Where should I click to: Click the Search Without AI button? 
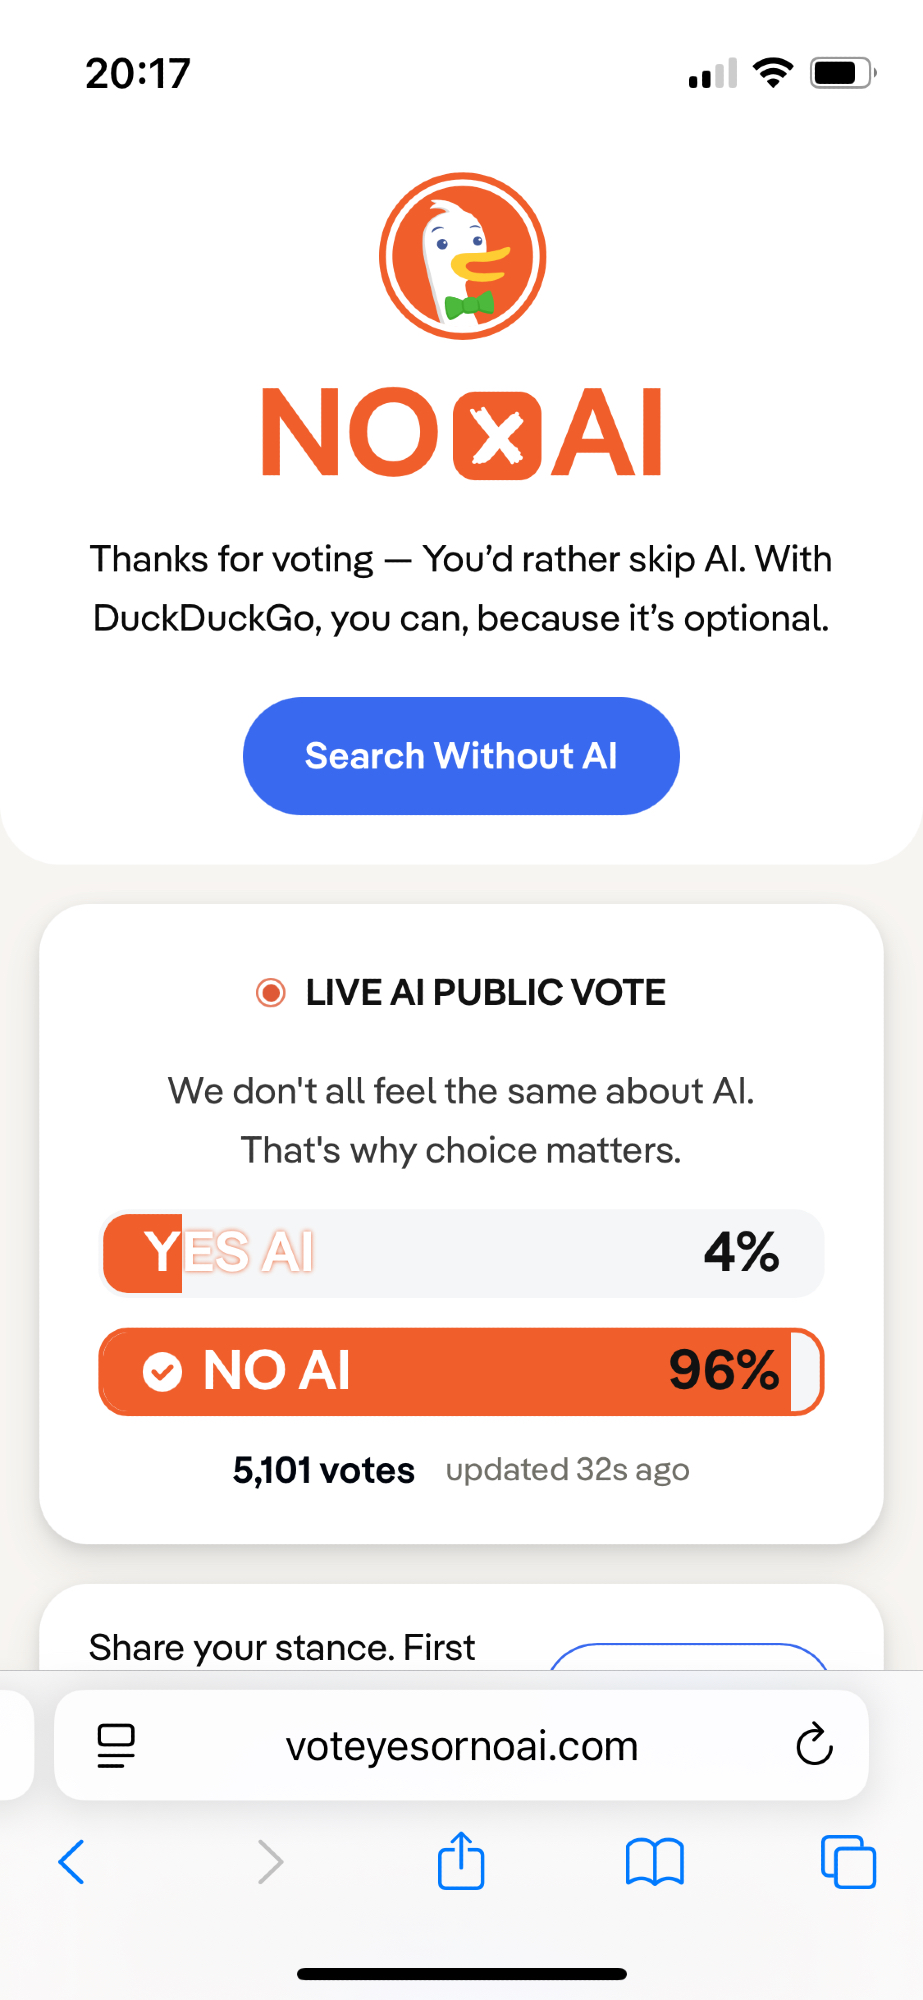[461, 756]
